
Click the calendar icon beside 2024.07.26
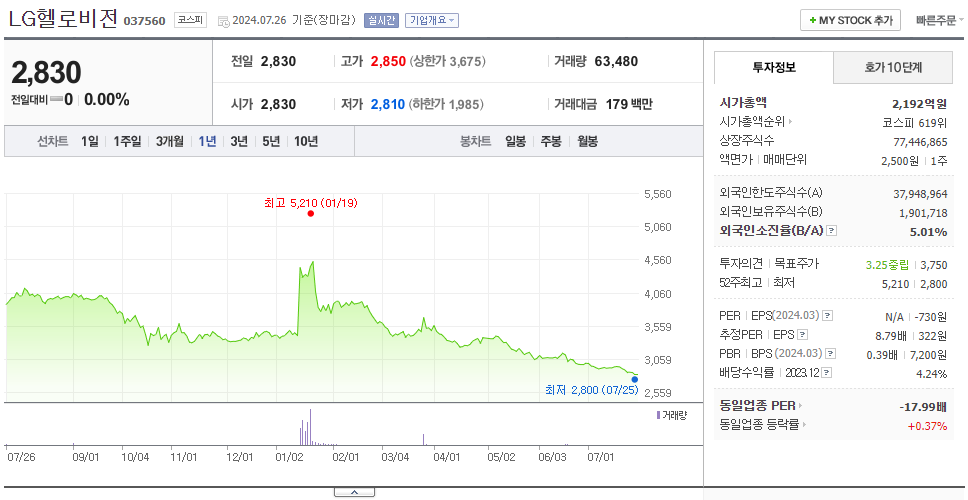pos(223,20)
